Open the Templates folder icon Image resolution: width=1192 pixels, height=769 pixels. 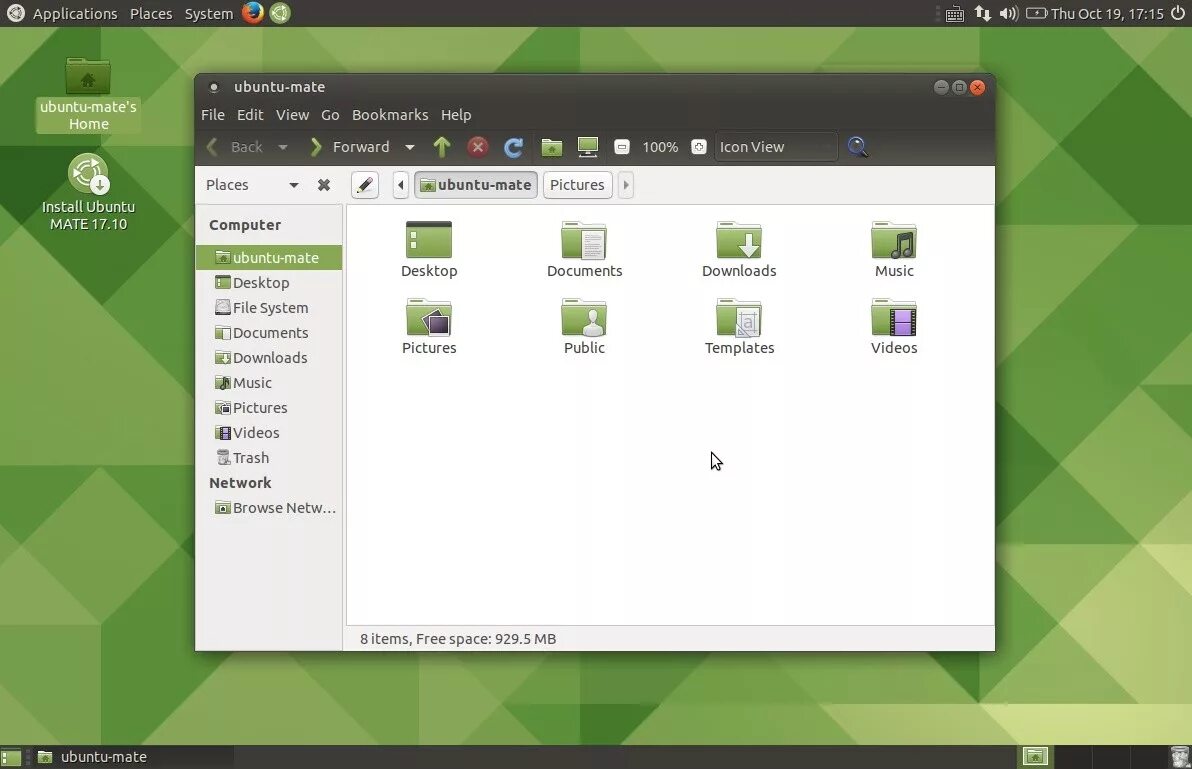739,327
